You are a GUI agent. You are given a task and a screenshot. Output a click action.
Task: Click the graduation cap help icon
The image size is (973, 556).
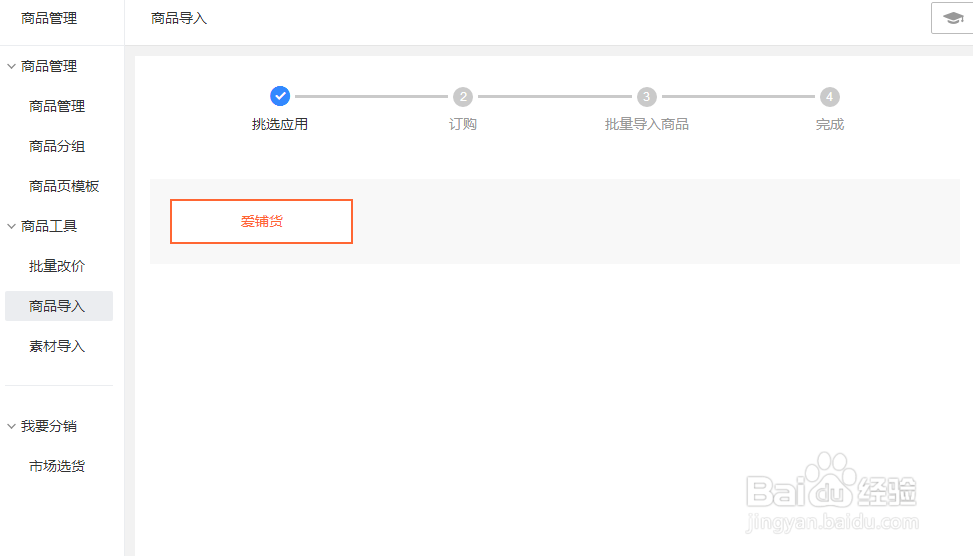[952, 18]
